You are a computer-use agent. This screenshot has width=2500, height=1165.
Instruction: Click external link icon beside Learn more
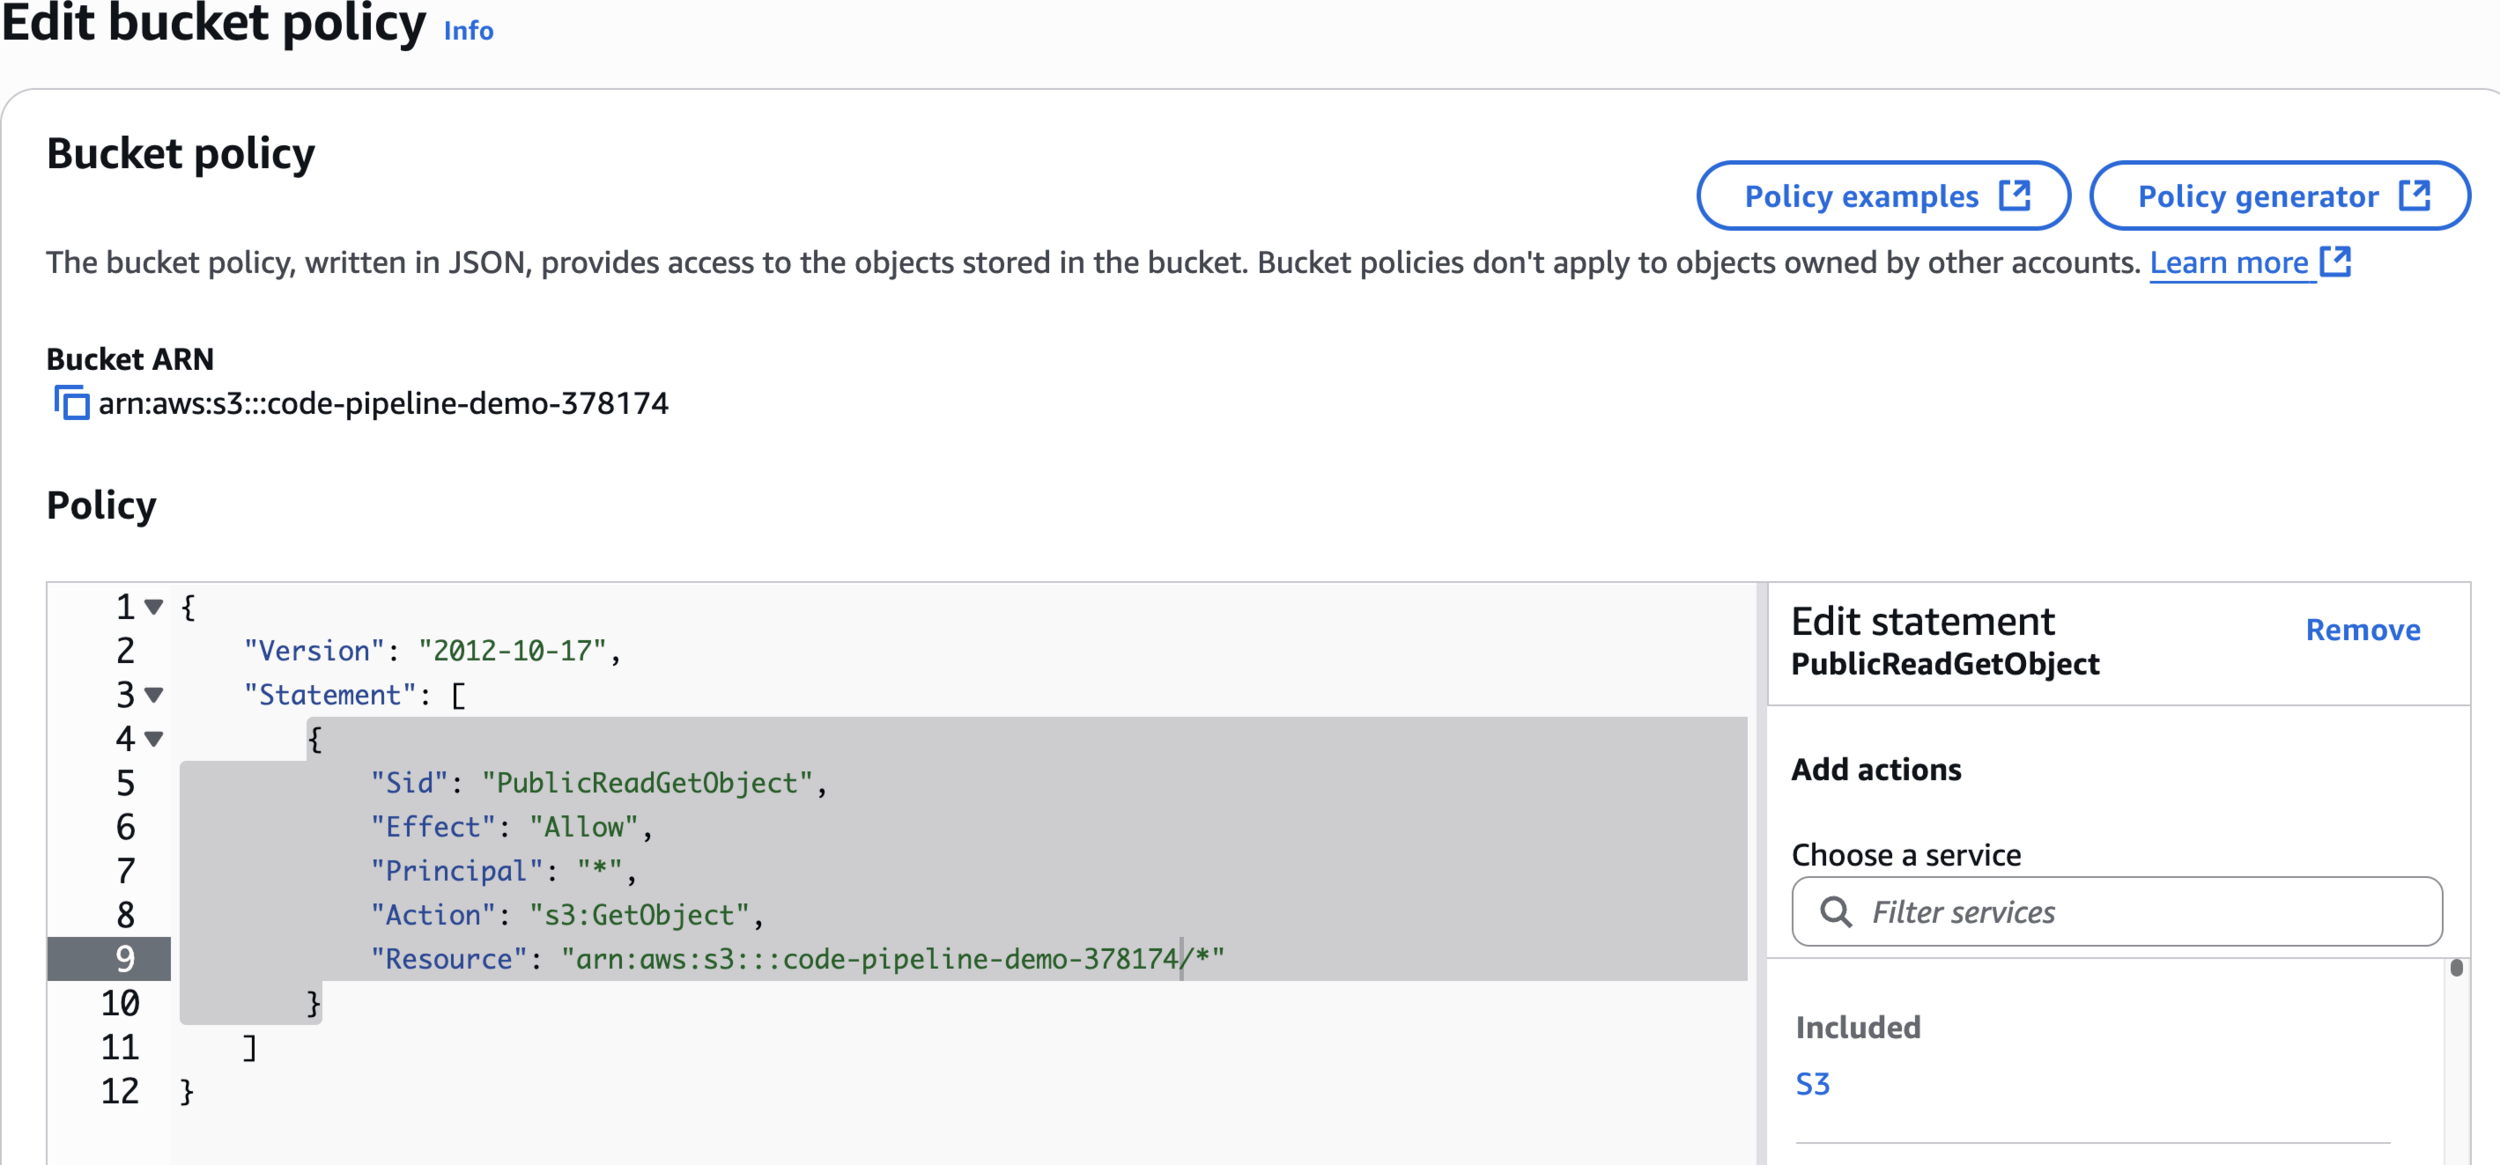[x=2336, y=262]
